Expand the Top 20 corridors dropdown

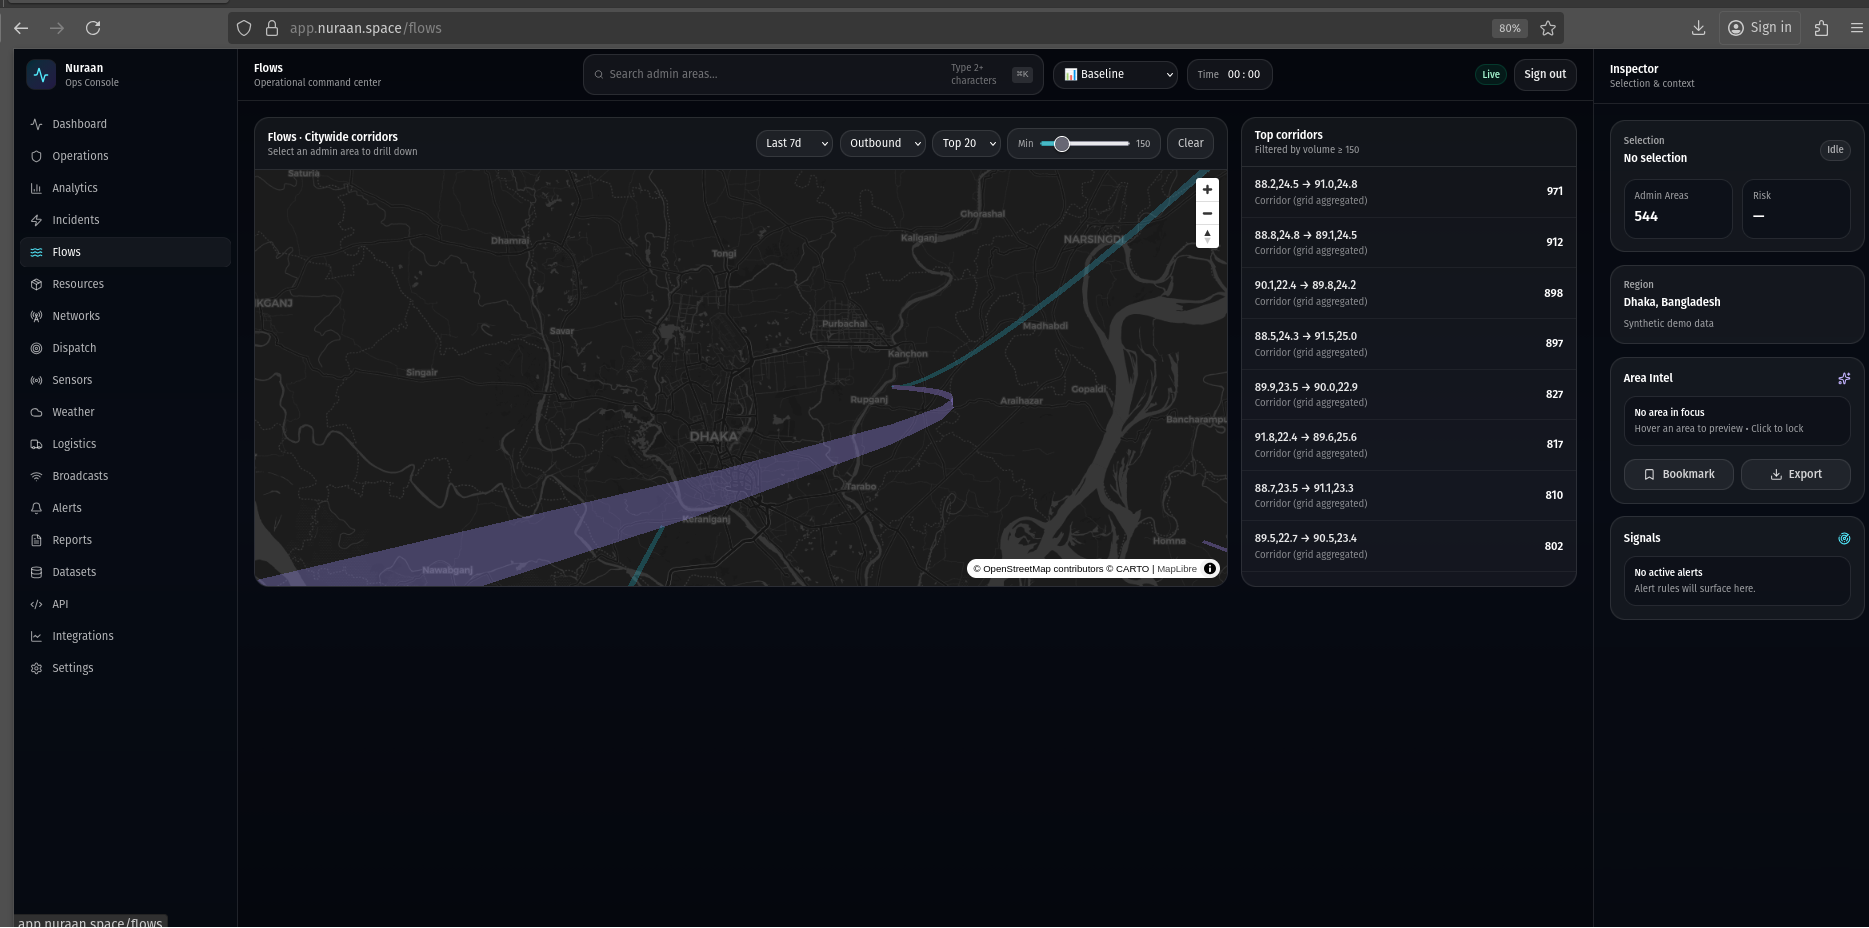pos(967,144)
